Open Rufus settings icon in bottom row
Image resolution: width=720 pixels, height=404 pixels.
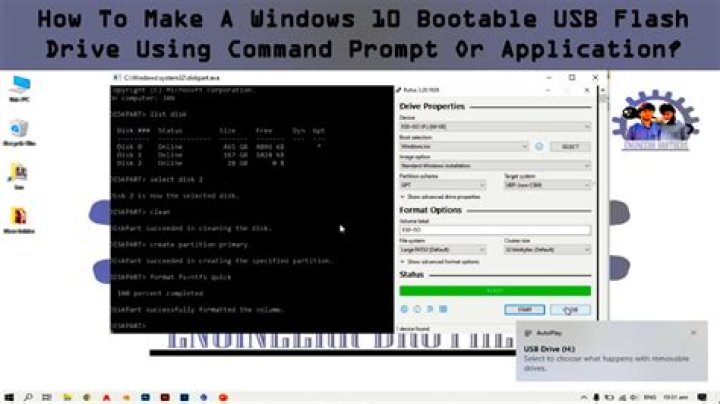point(430,309)
